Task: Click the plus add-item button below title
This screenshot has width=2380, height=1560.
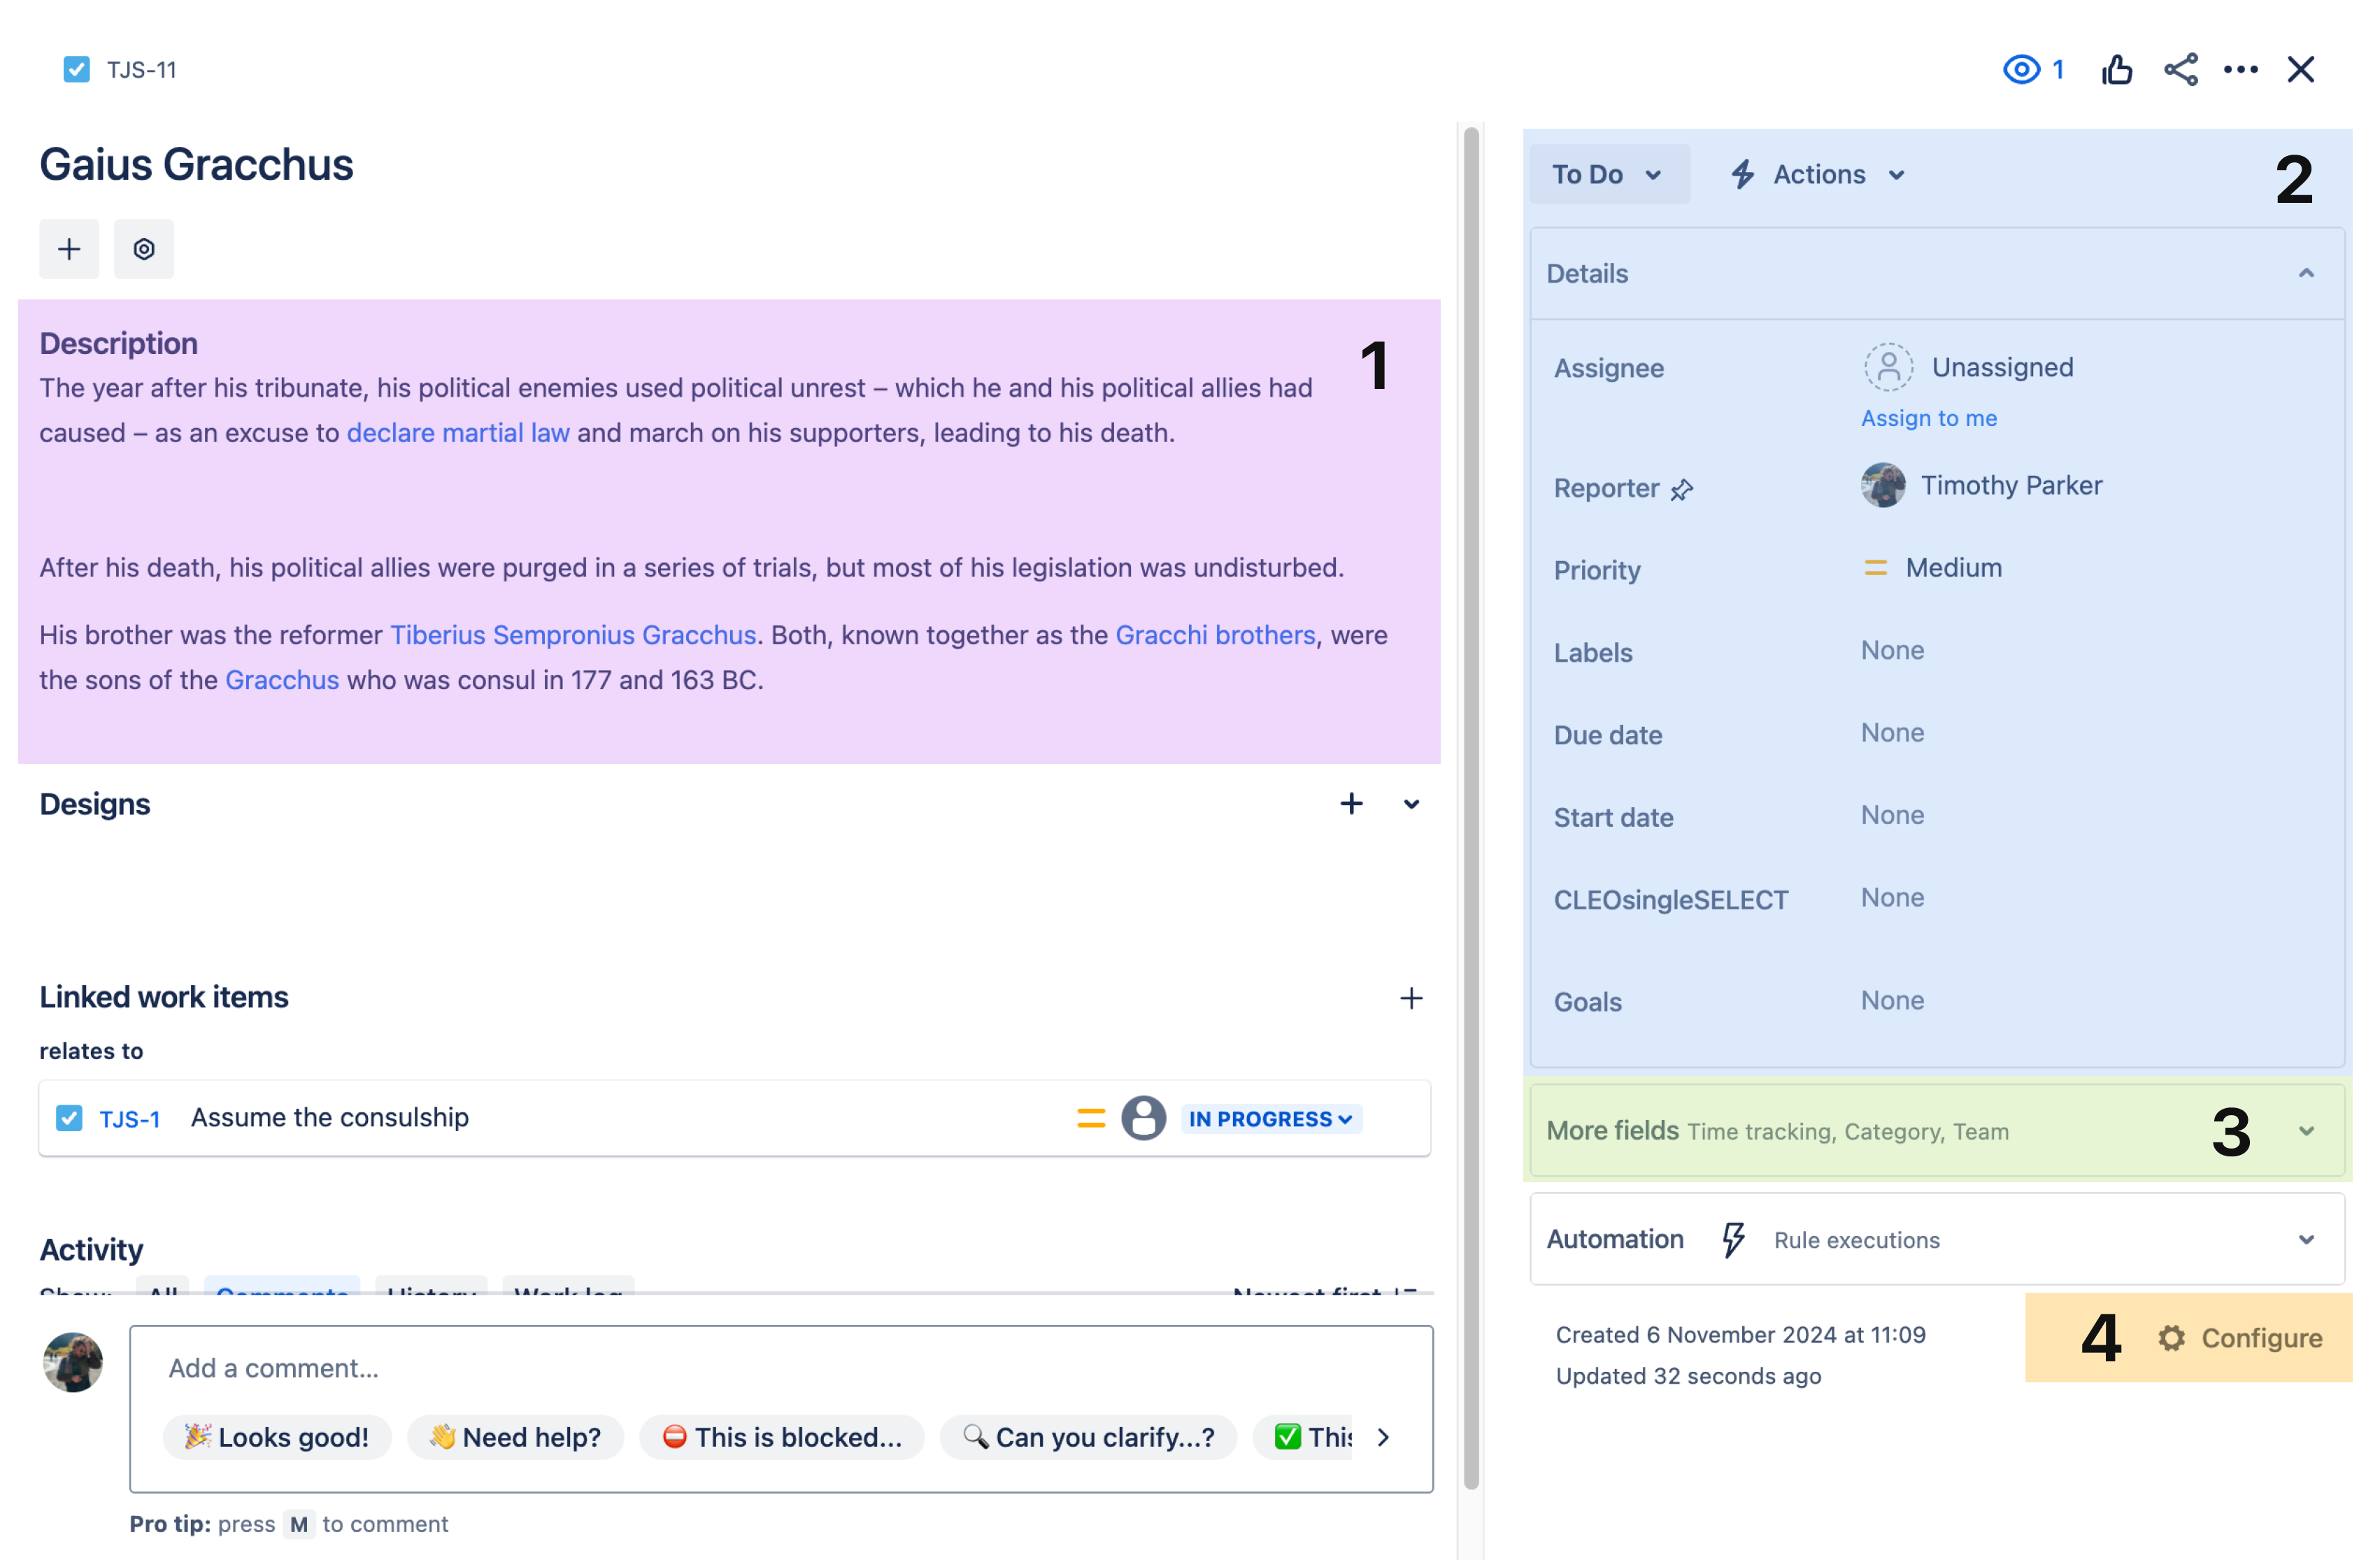Action: tap(69, 249)
